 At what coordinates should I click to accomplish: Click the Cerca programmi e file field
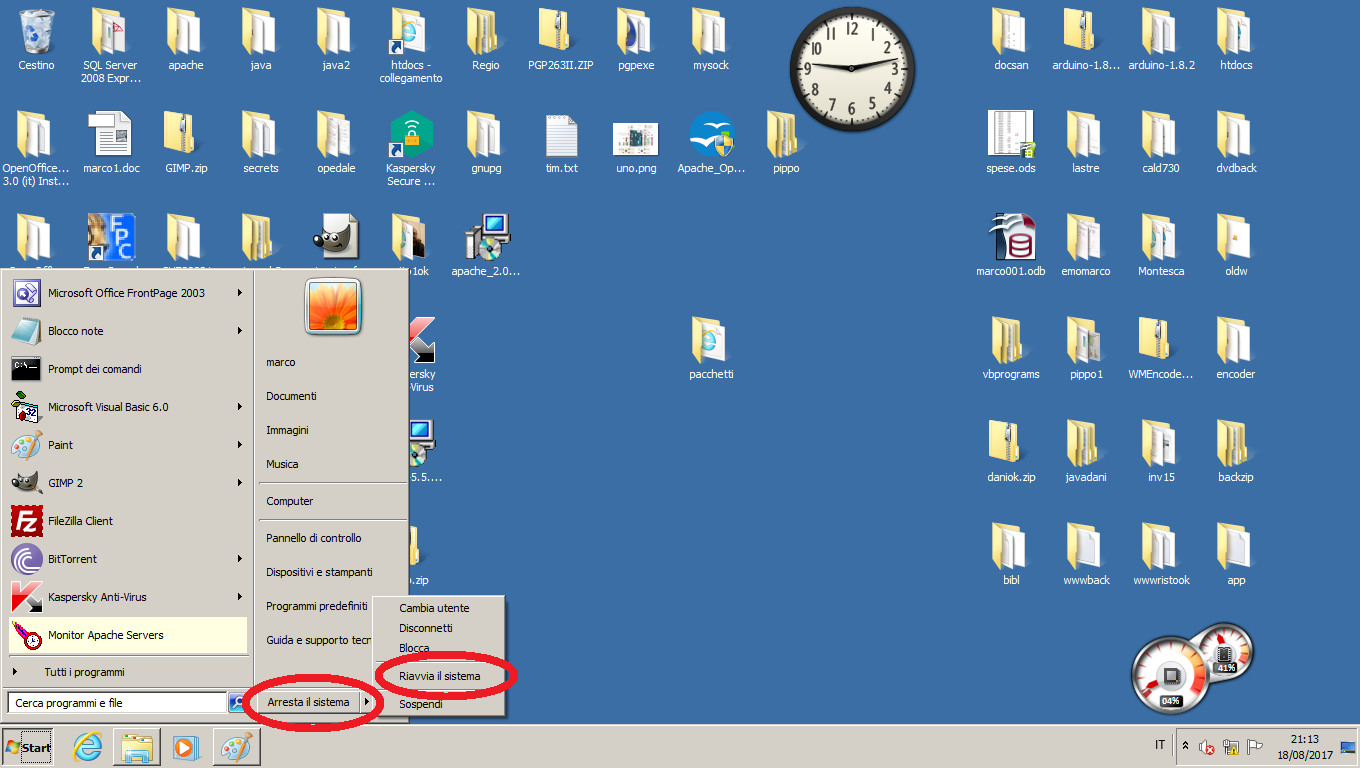[117, 703]
